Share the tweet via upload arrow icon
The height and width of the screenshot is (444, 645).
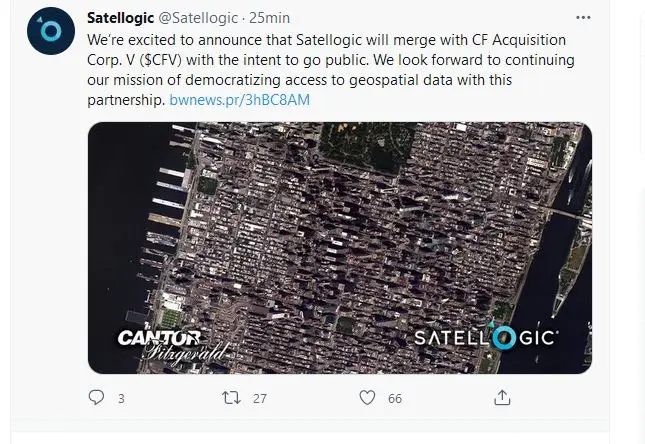coord(502,398)
